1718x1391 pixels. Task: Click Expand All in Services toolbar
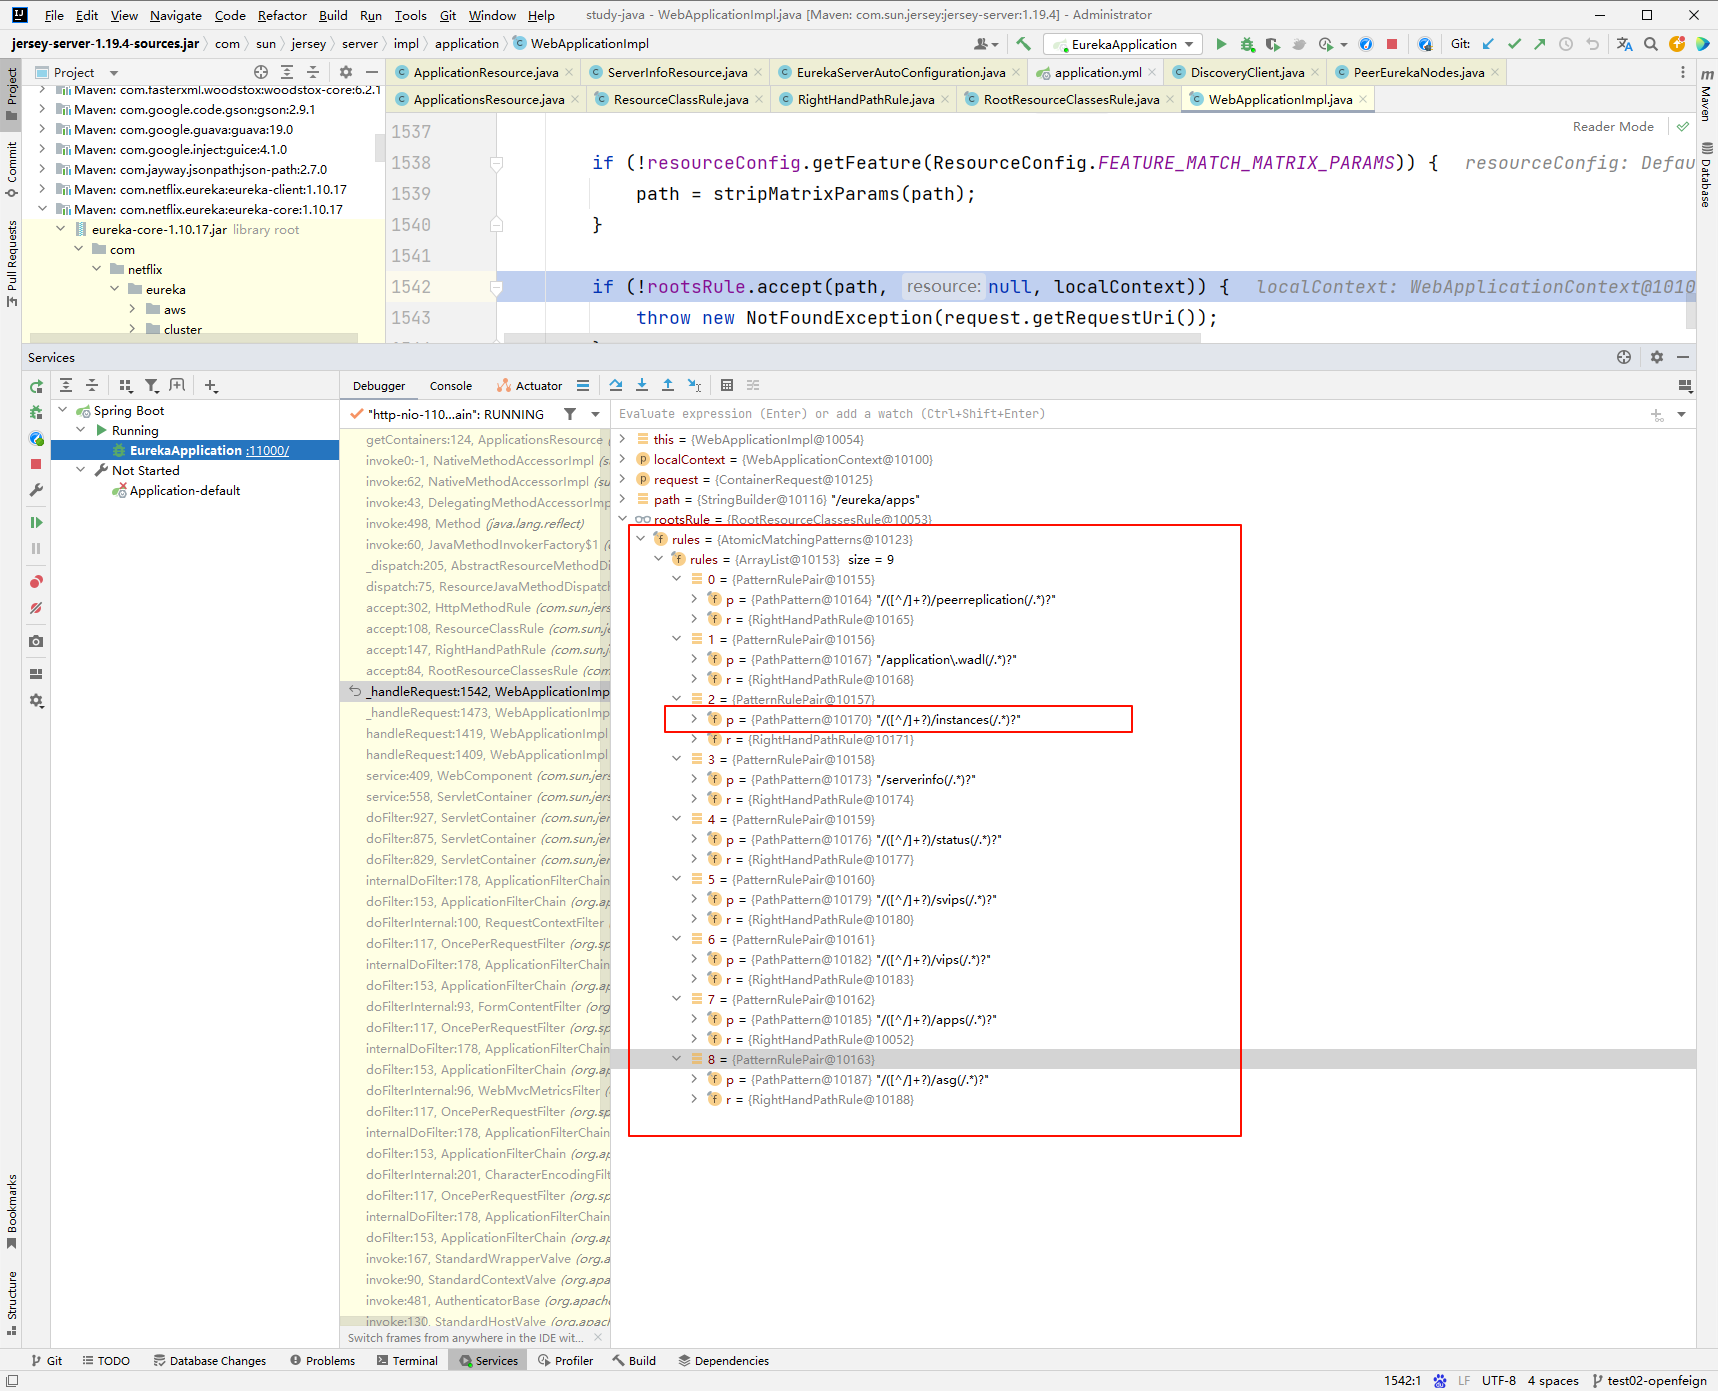tap(66, 385)
